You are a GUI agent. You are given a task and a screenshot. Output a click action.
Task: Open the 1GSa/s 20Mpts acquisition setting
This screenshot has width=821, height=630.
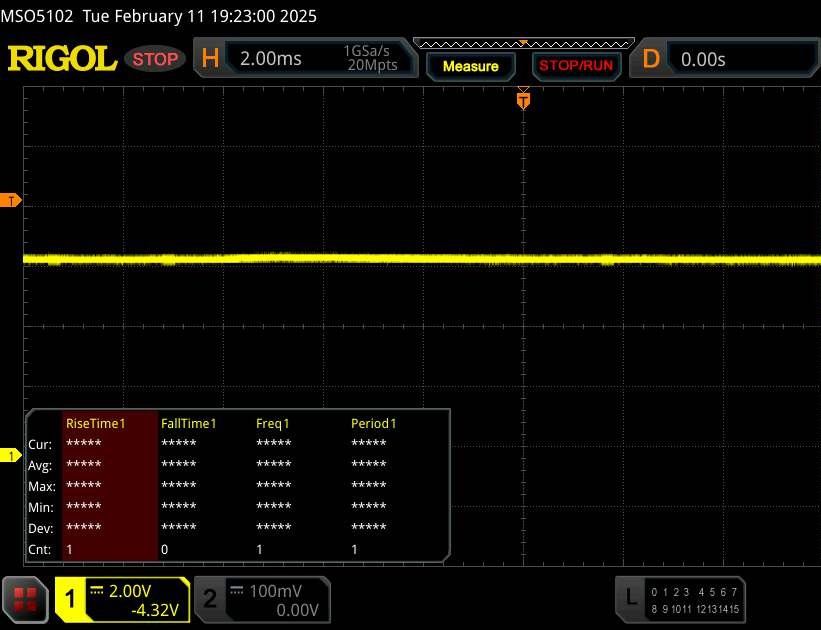pyautogui.click(x=370, y=59)
